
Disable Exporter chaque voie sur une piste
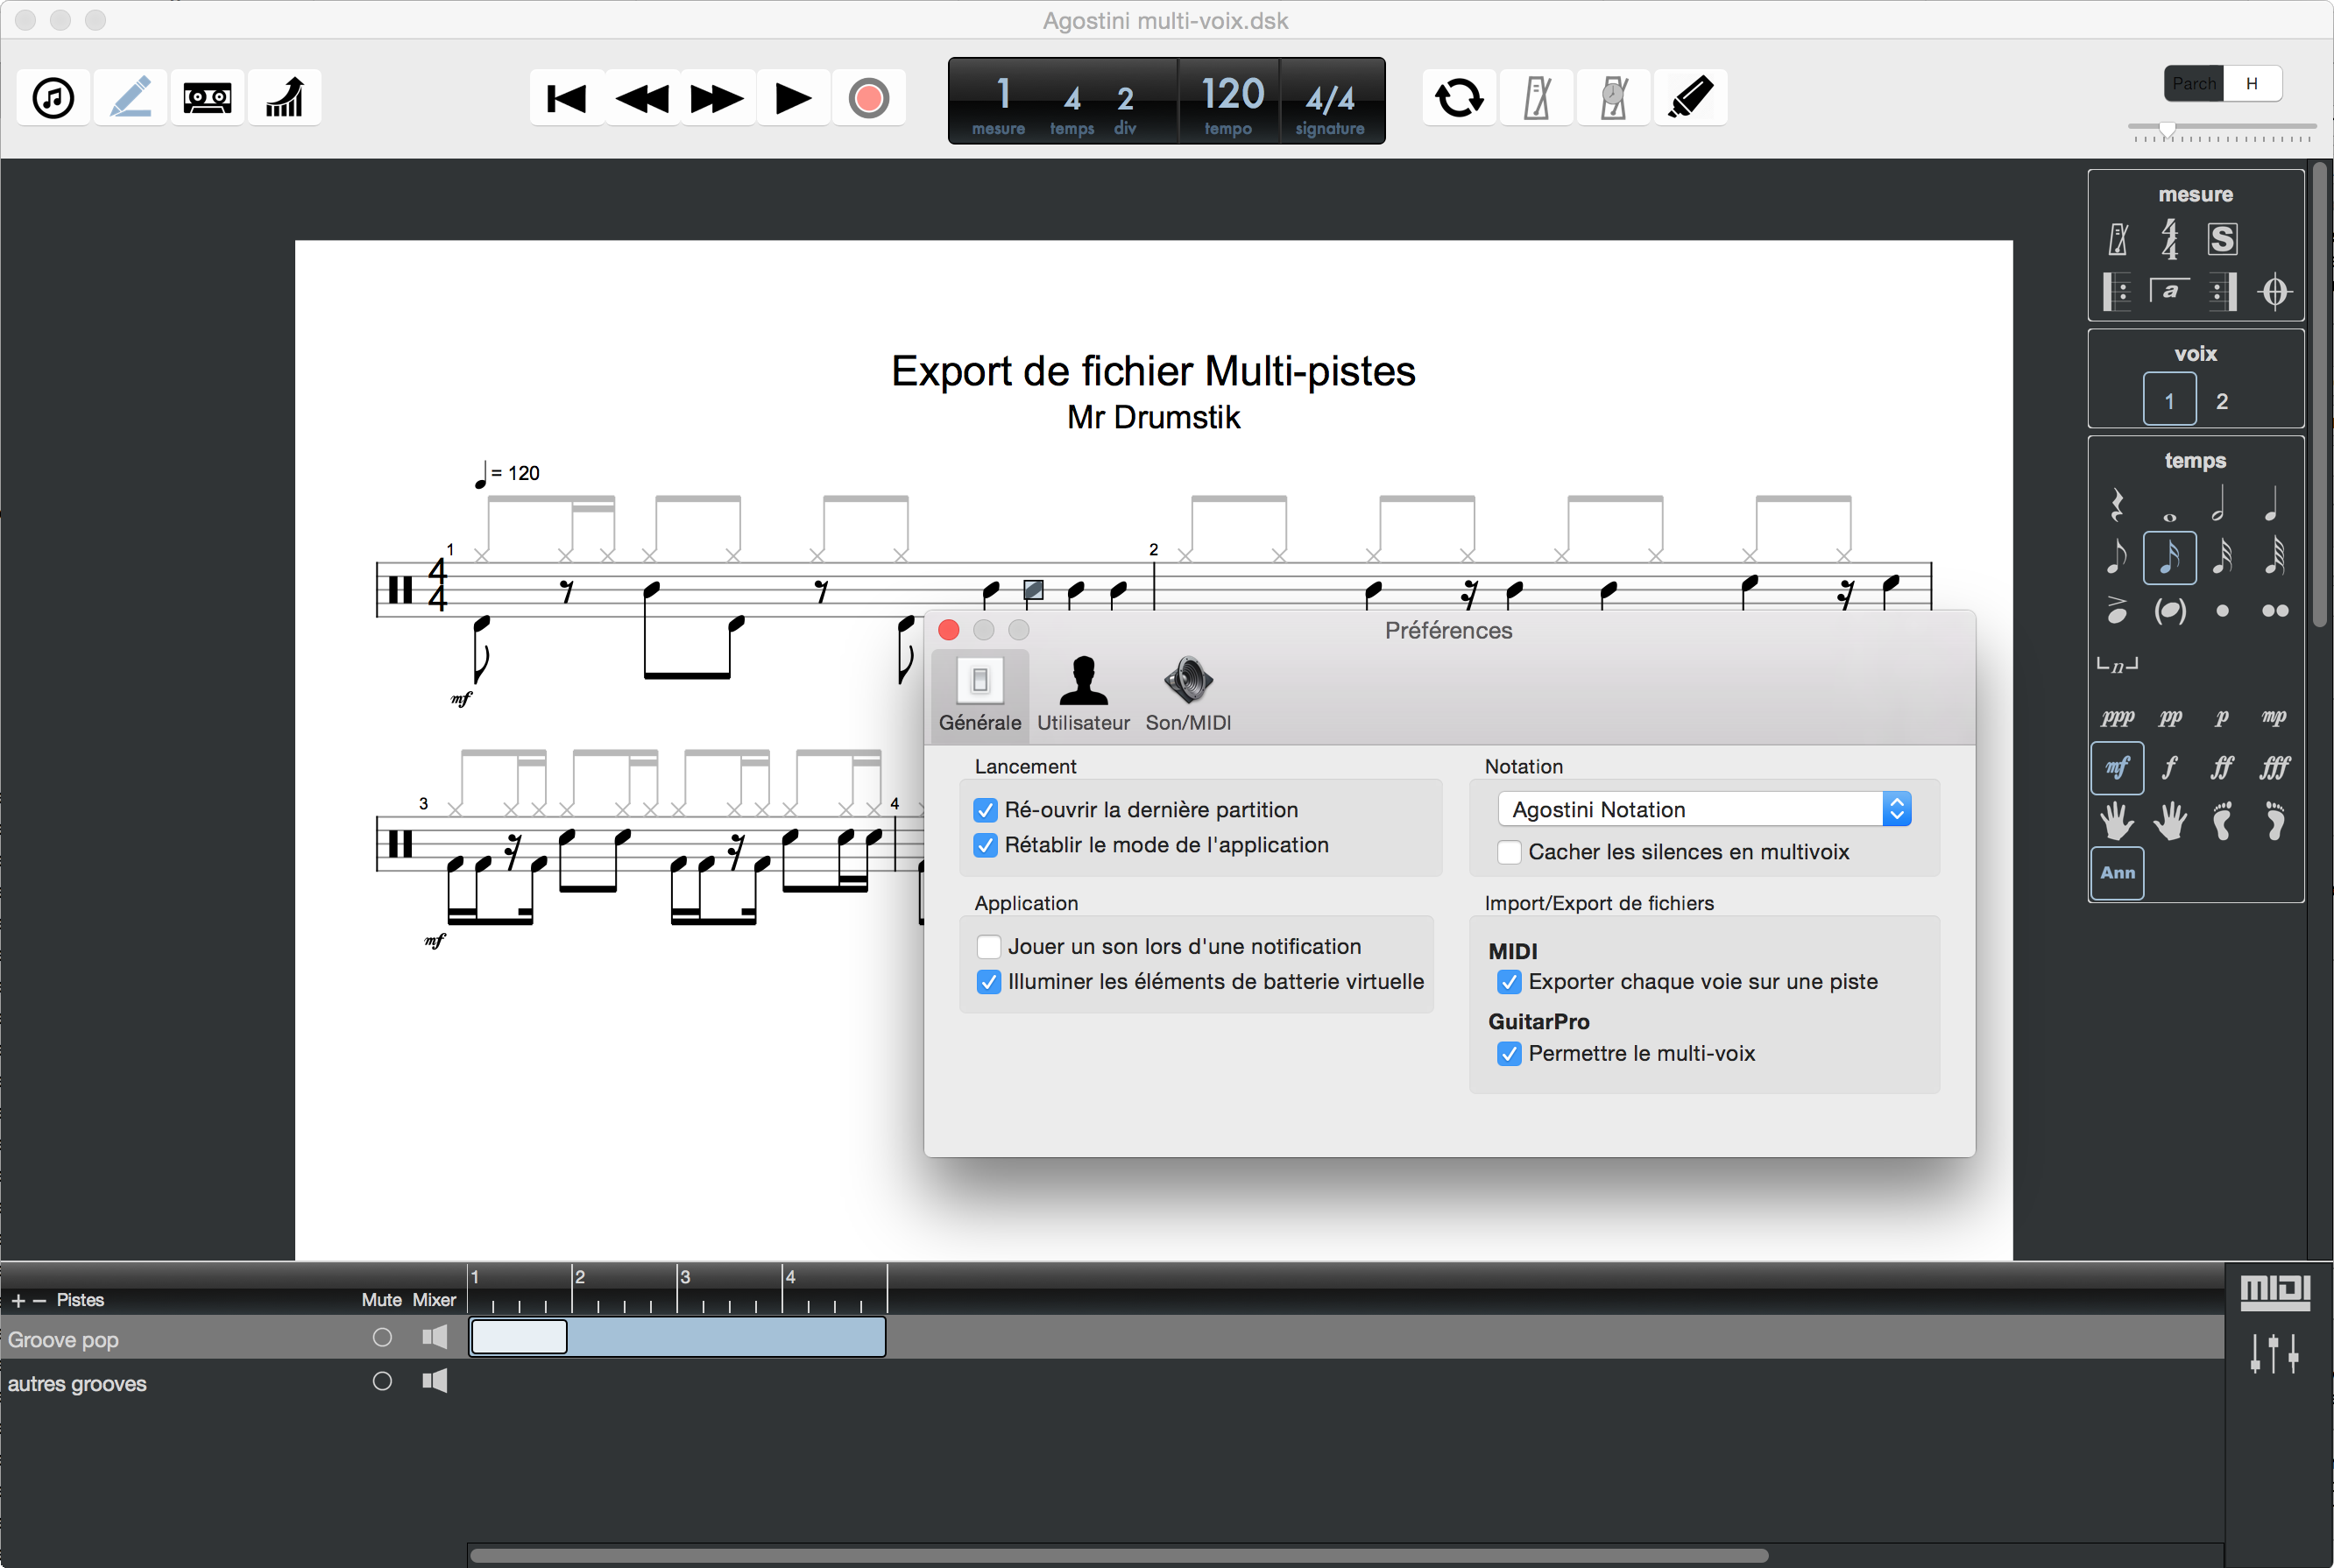click(x=1509, y=982)
